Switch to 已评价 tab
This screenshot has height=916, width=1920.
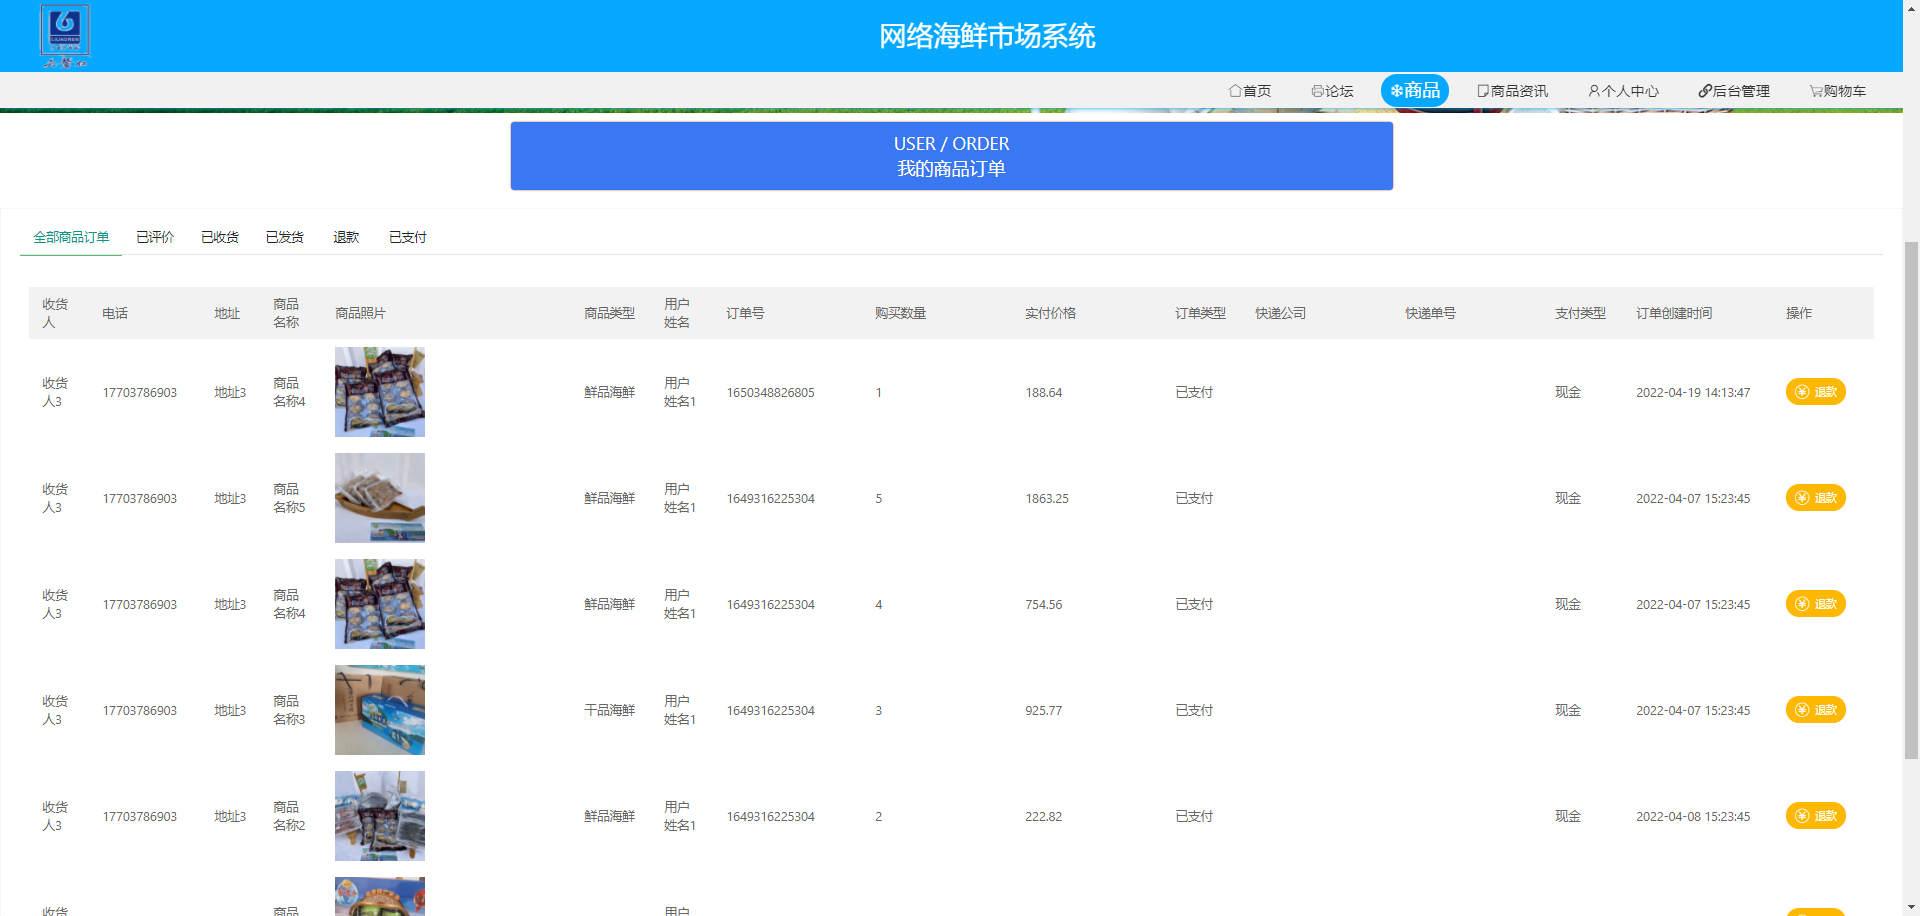pos(155,237)
